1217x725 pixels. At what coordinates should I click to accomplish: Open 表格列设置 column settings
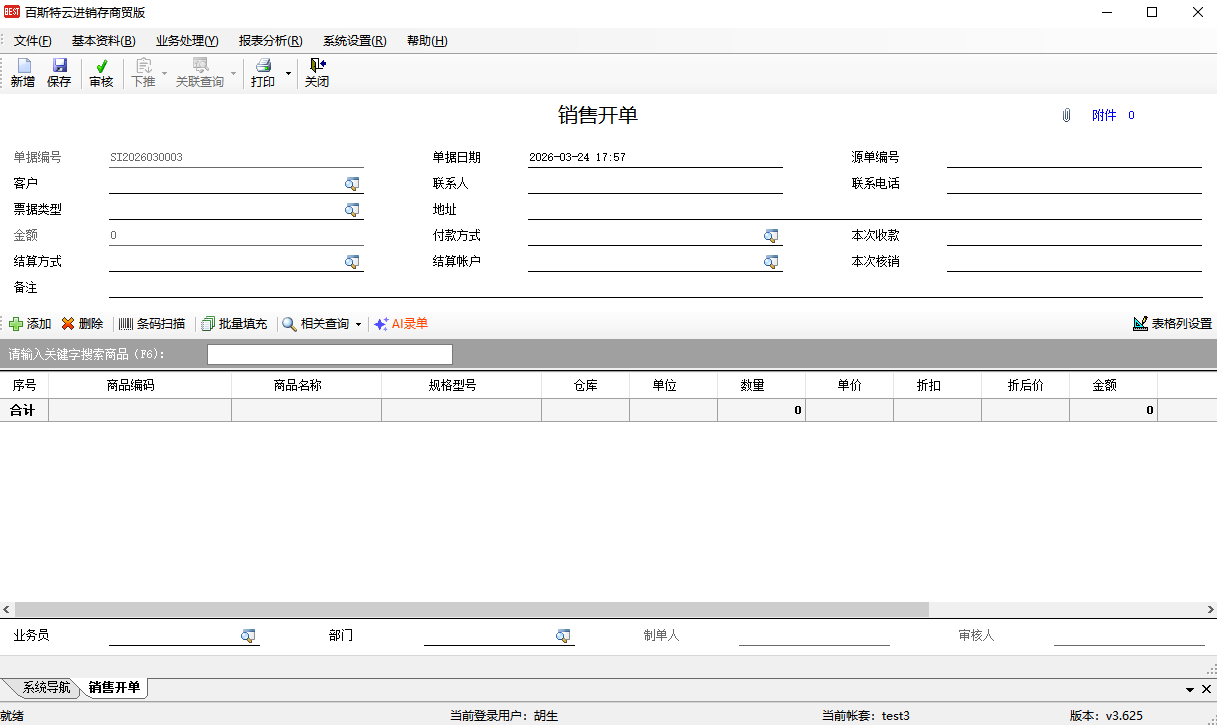point(1172,324)
